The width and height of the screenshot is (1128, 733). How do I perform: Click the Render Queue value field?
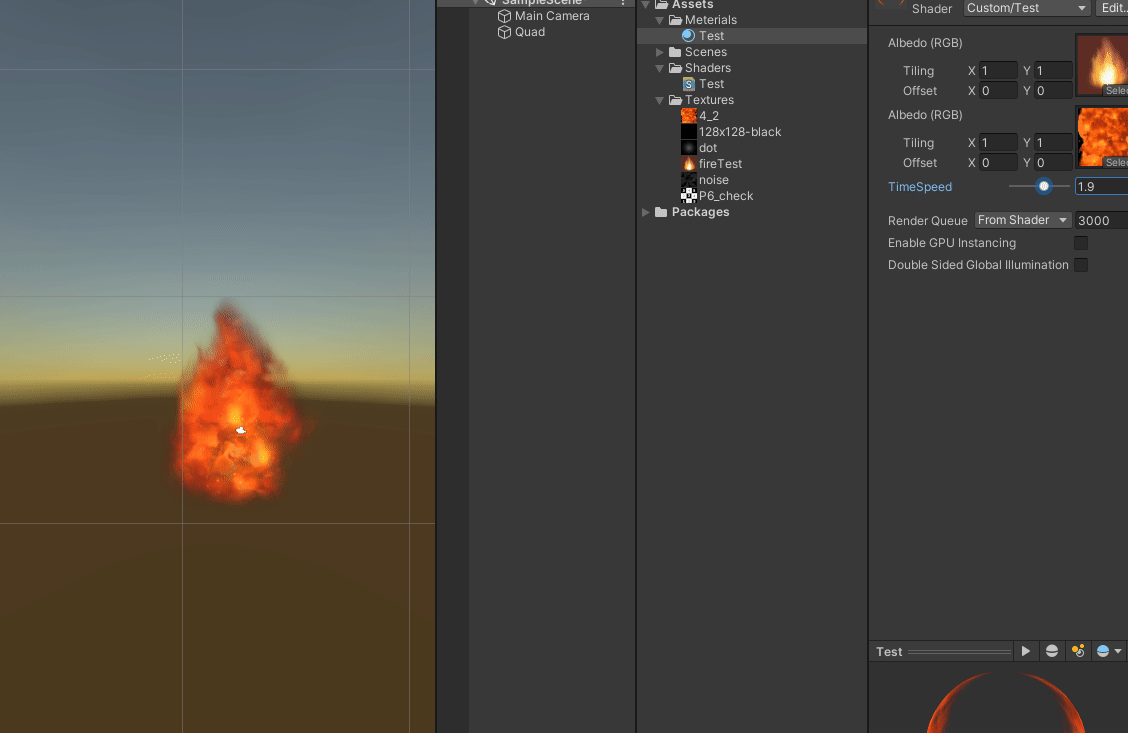point(1101,220)
